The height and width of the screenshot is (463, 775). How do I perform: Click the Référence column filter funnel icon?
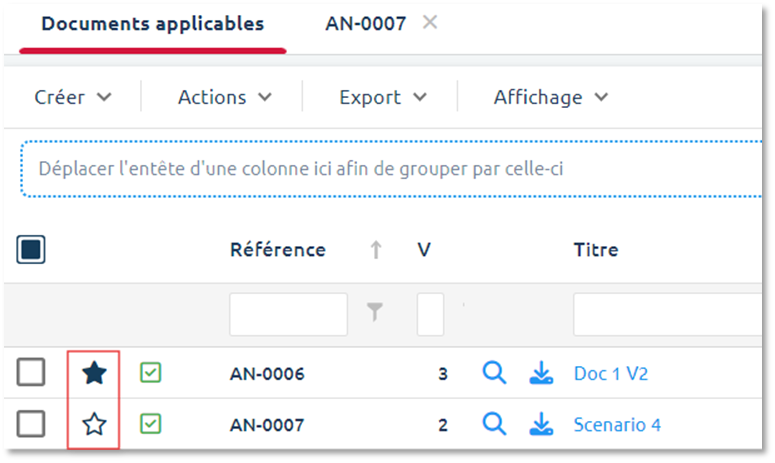[x=375, y=314]
